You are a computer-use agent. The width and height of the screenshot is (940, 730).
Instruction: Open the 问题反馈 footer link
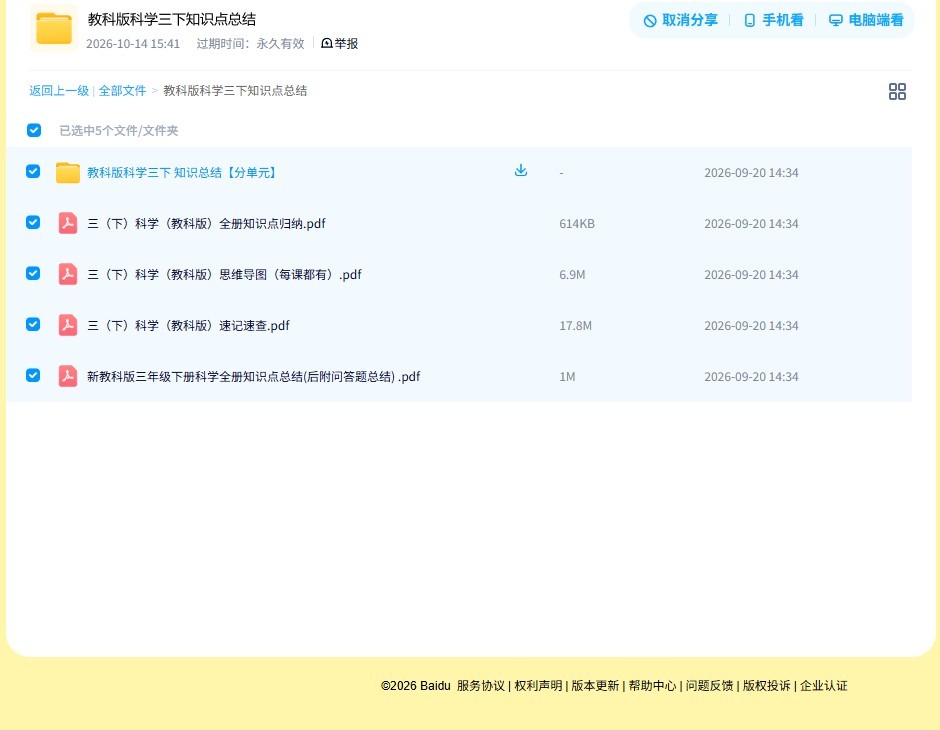[710, 686]
